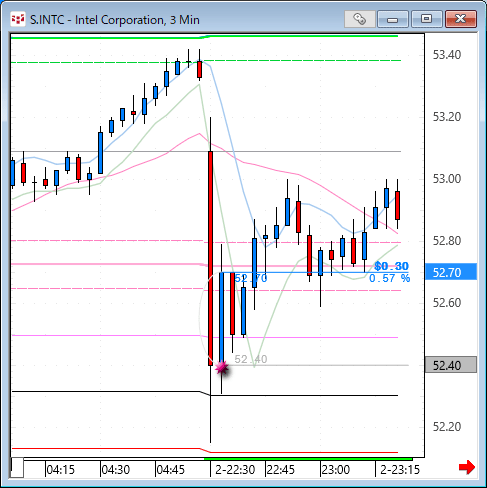Screen dimensions: 487x488
Task: Click the red candlestick chart icon
Action: (x=18, y=19)
